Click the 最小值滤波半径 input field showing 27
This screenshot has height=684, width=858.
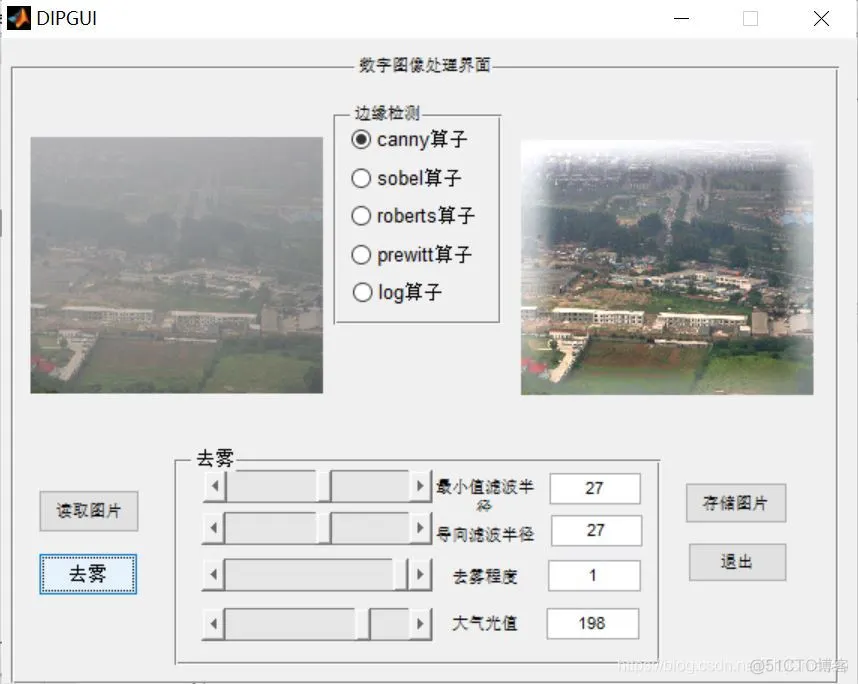click(594, 488)
